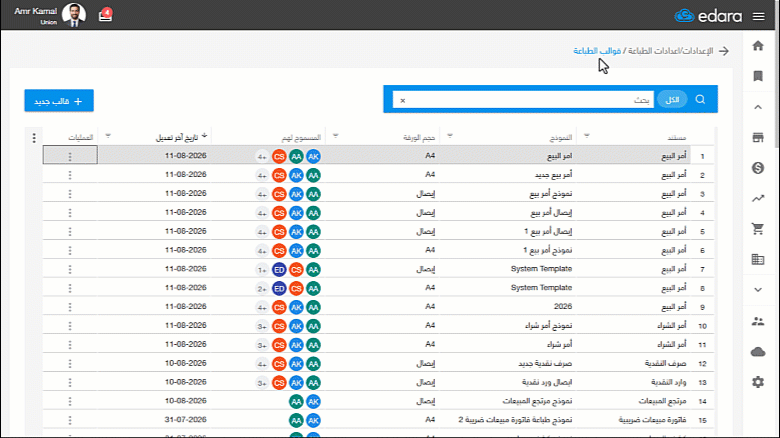Open the dollar finance sidebar icon

(x=758, y=168)
